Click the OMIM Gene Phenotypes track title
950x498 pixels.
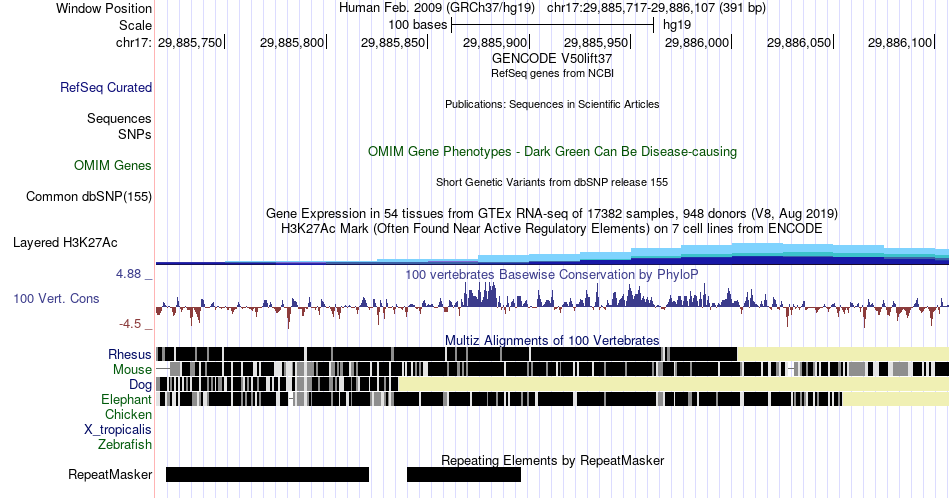pos(552,151)
